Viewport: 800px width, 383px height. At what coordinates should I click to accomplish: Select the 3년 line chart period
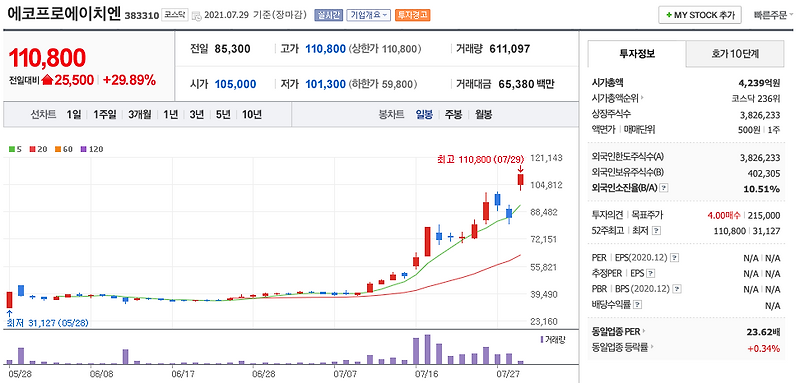point(196,115)
